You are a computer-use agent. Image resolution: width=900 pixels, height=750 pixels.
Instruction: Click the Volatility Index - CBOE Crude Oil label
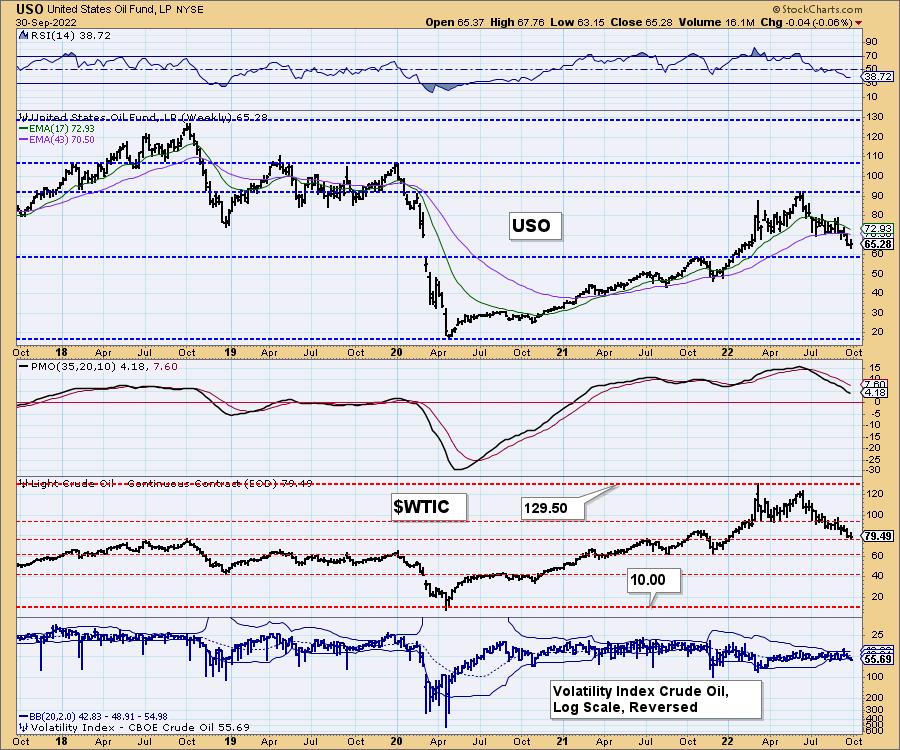(x=140, y=727)
